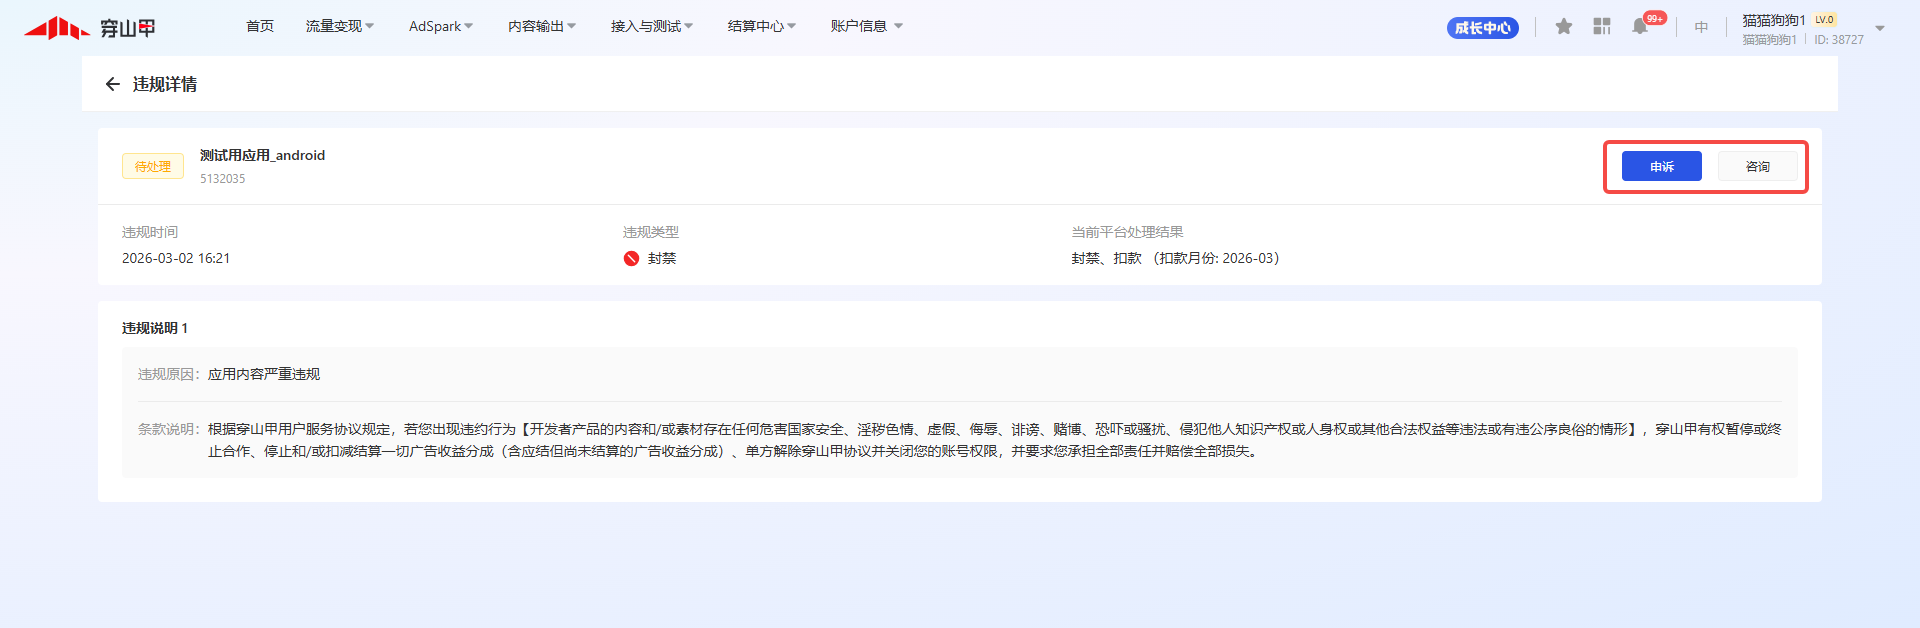The height and width of the screenshot is (628, 1920).
Task: Click the LV.0 level badge
Action: (1824, 20)
